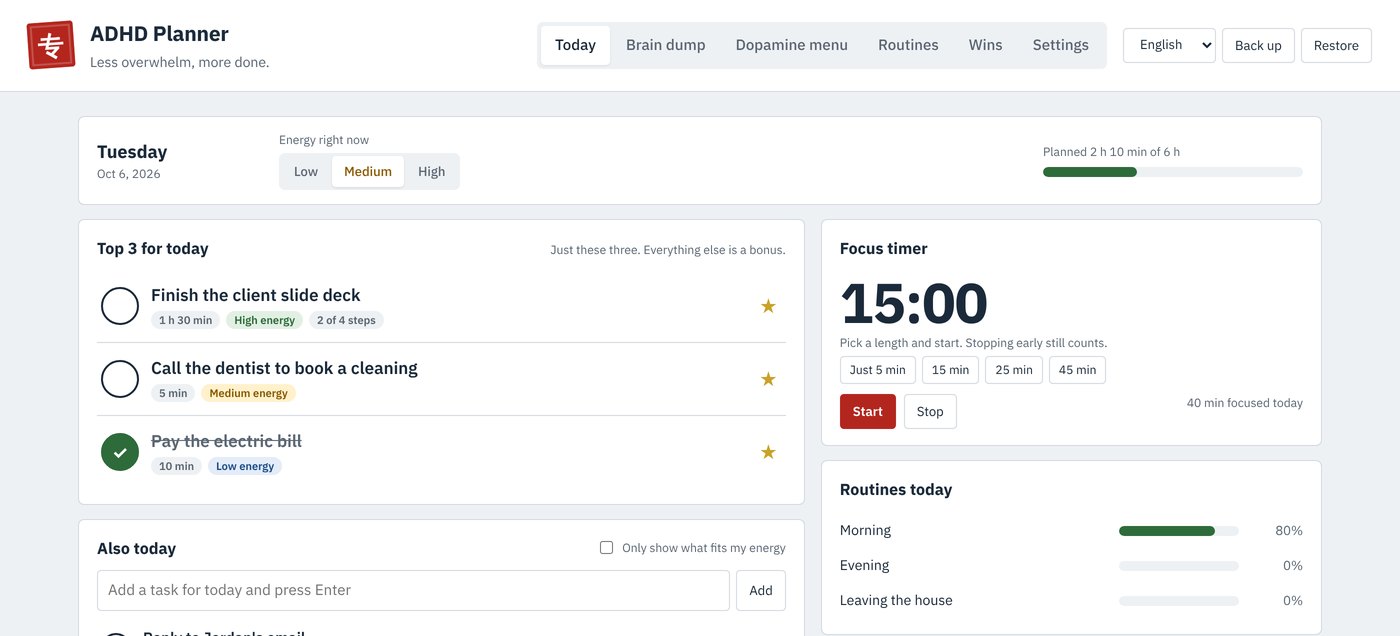Open the Routines tab
1400x636 pixels.
908,45
